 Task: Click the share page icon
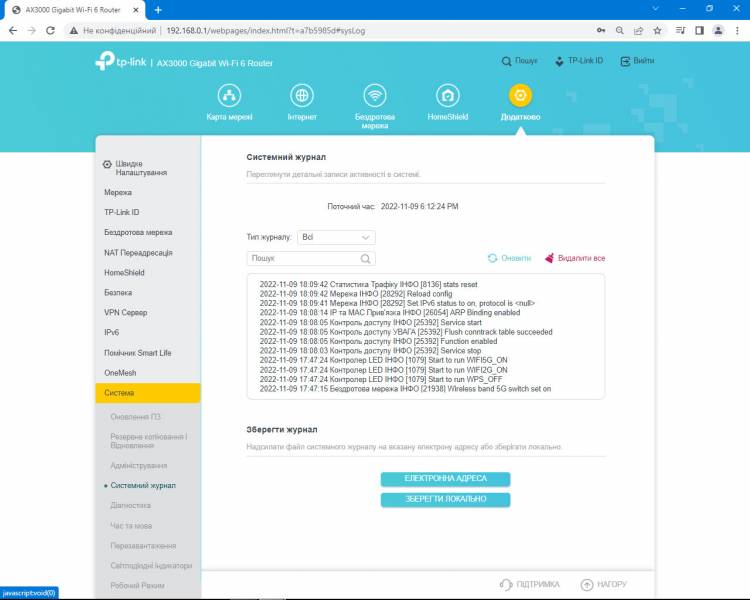point(639,31)
